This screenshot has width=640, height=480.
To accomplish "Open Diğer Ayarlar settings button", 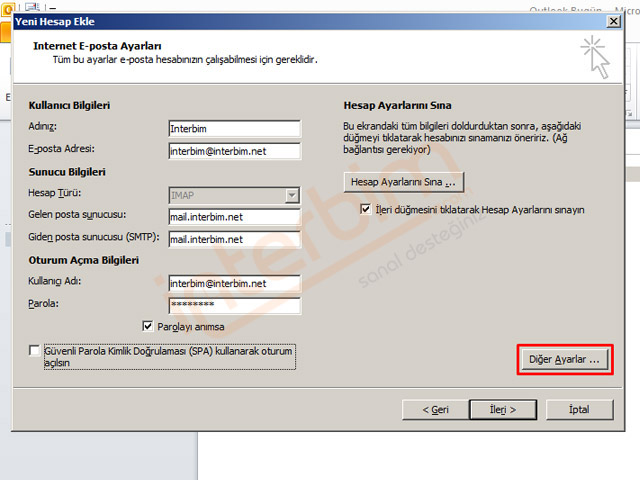I will (565, 359).
